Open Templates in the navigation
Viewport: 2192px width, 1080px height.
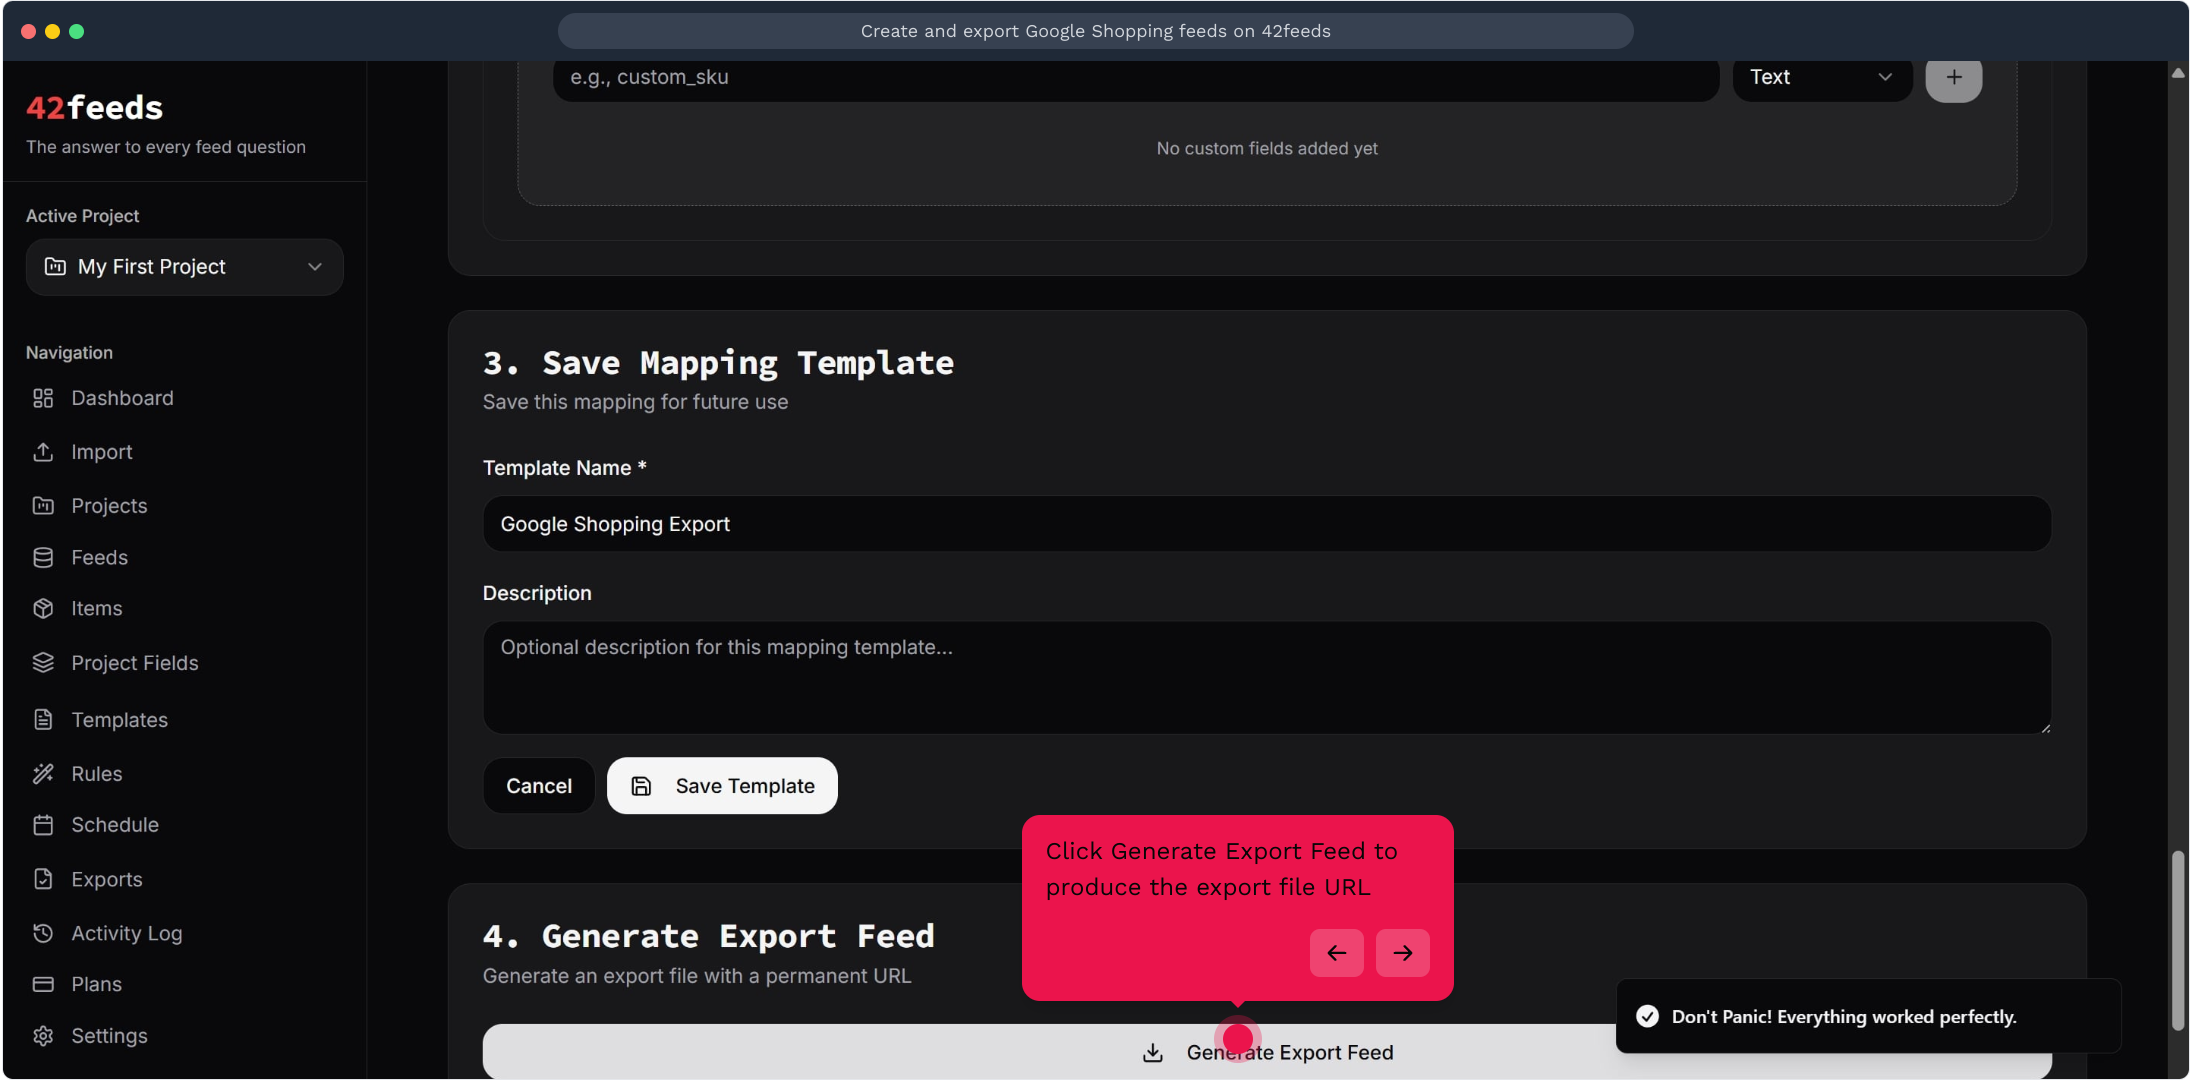point(119,720)
